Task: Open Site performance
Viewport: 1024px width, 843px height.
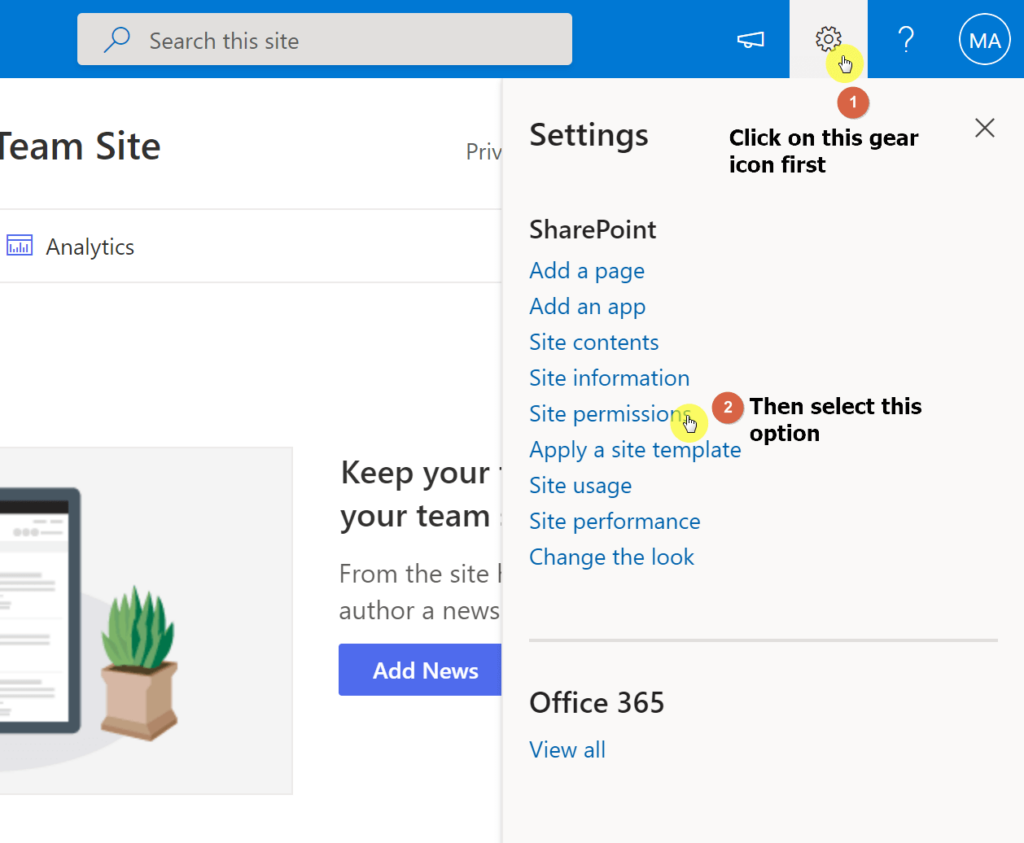Action: (x=615, y=522)
